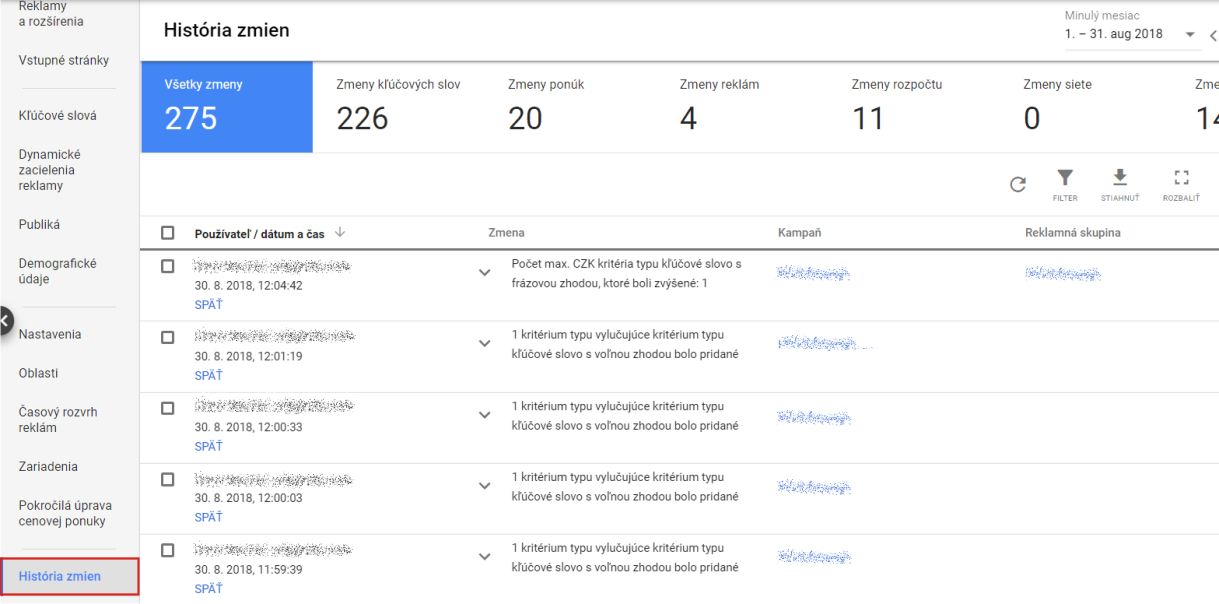
Task: Select the Všetky zmeny 275 tab
Action: tap(227, 107)
